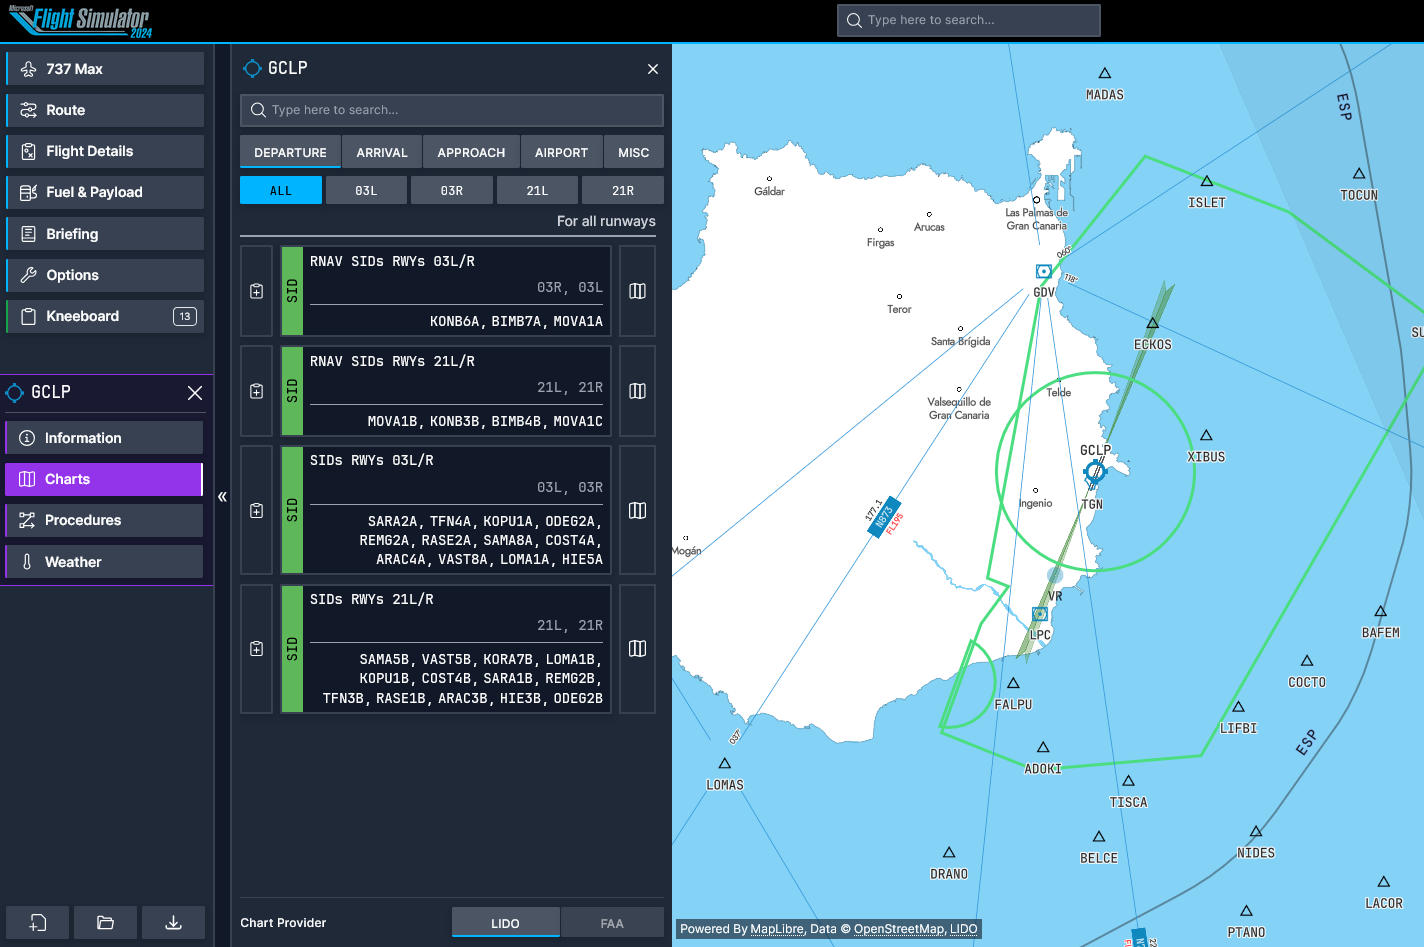Screen dimensions: 1424x947
Task: Open map view for RNAV SIDs 21L/R
Action: (x=637, y=391)
